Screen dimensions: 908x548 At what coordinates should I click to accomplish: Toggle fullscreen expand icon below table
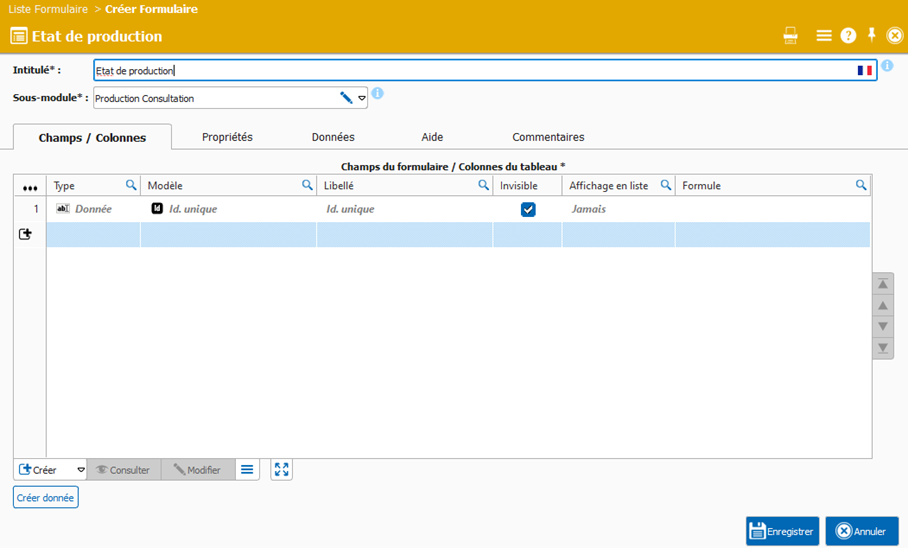(282, 470)
